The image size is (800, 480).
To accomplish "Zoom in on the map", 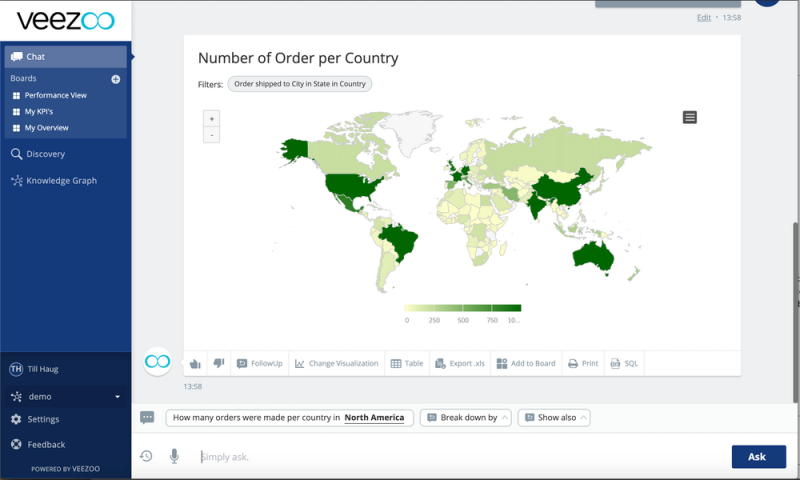I will point(211,118).
